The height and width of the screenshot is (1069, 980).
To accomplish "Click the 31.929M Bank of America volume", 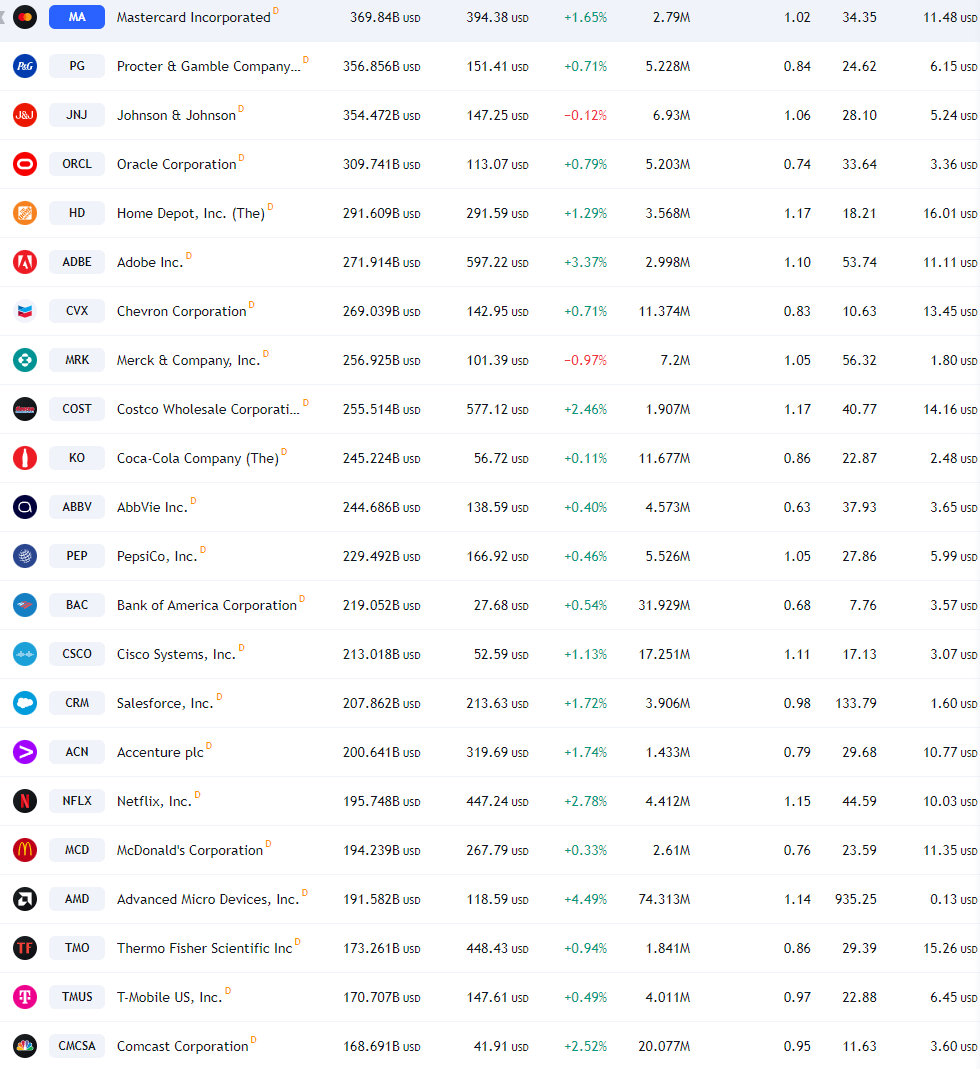I will [x=664, y=605].
